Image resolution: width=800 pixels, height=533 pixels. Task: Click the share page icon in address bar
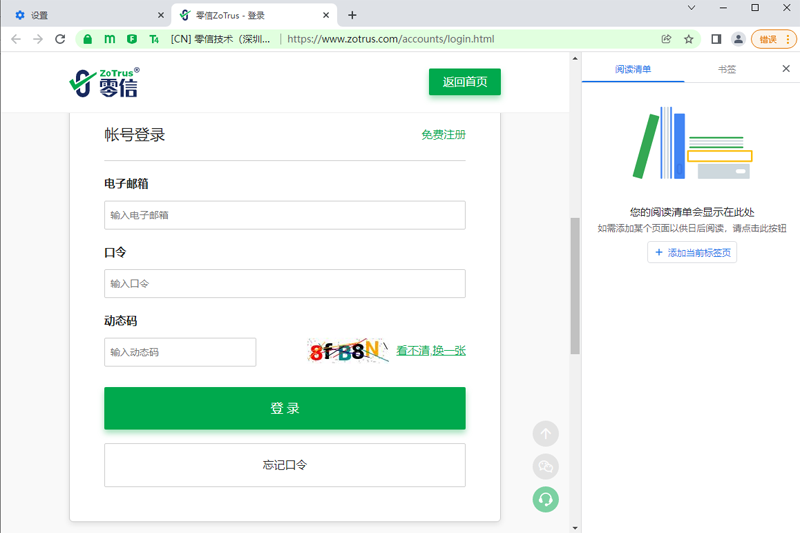tap(666, 39)
